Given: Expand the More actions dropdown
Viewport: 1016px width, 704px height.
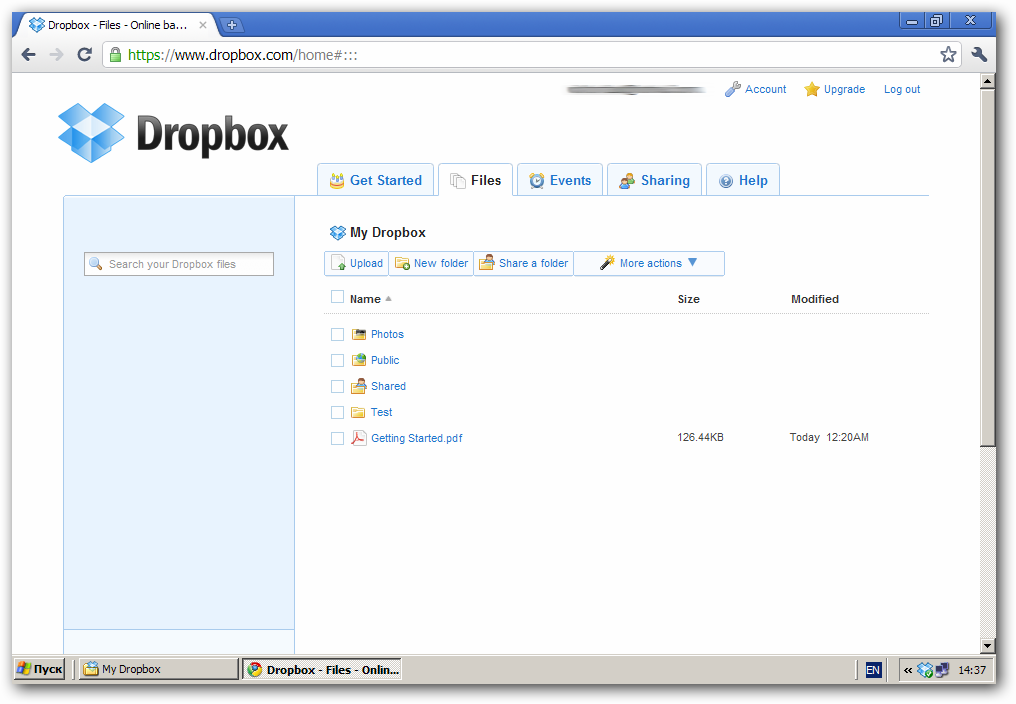Looking at the screenshot, I should click(649, 263).
